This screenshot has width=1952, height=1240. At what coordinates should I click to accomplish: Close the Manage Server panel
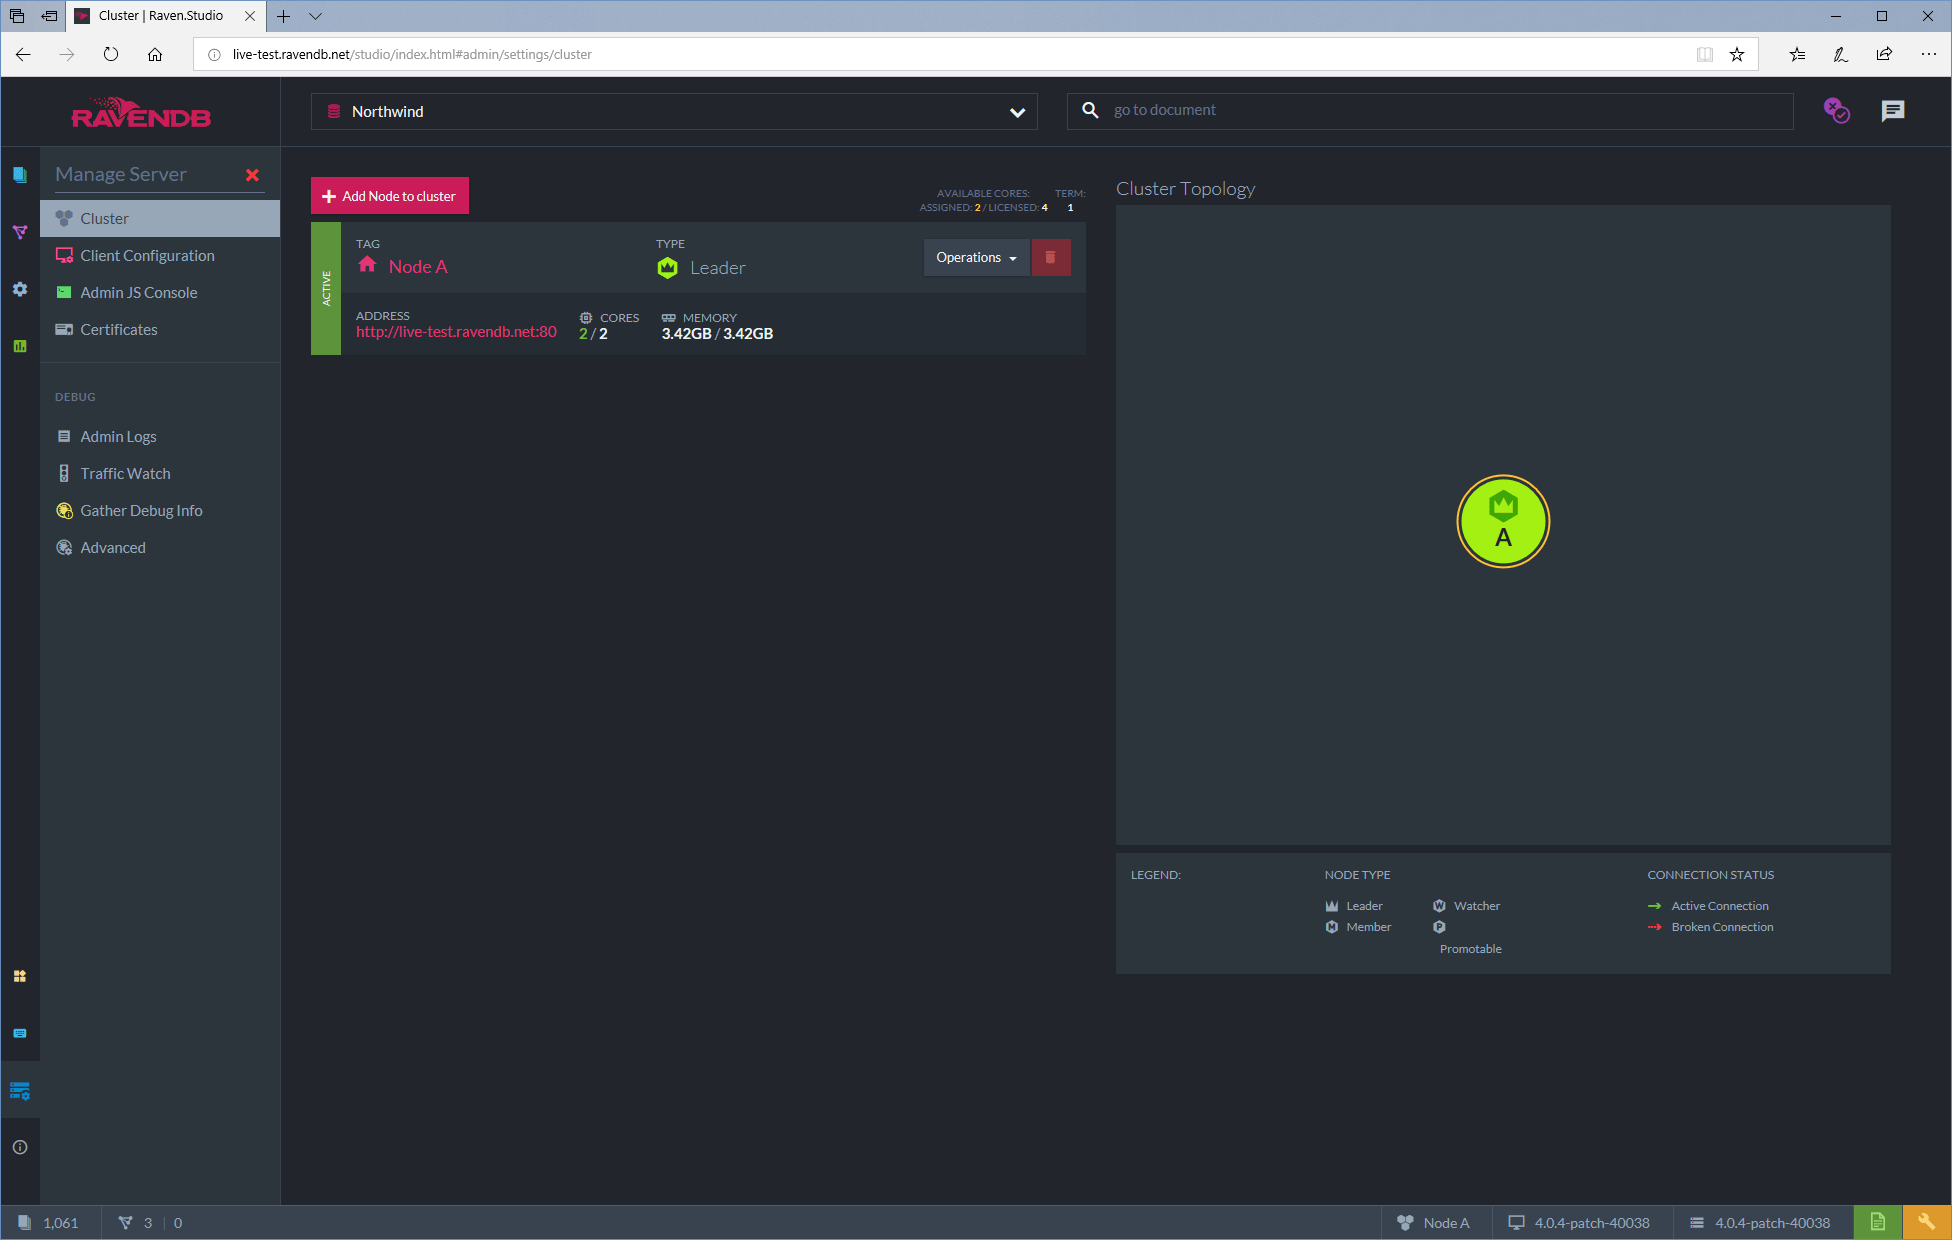[252, 175]
